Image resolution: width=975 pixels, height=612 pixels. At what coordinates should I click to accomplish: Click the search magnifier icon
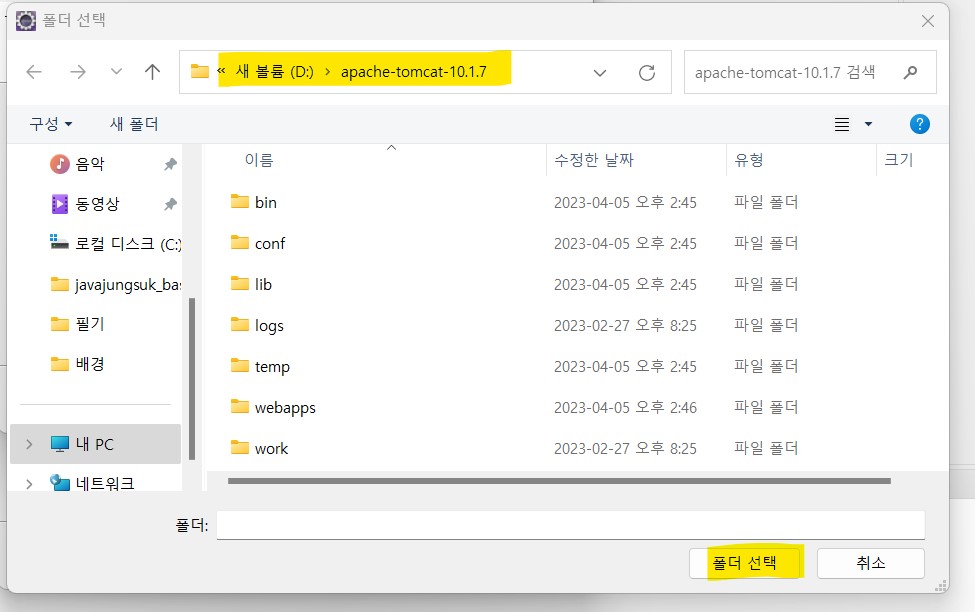(910, 73)
